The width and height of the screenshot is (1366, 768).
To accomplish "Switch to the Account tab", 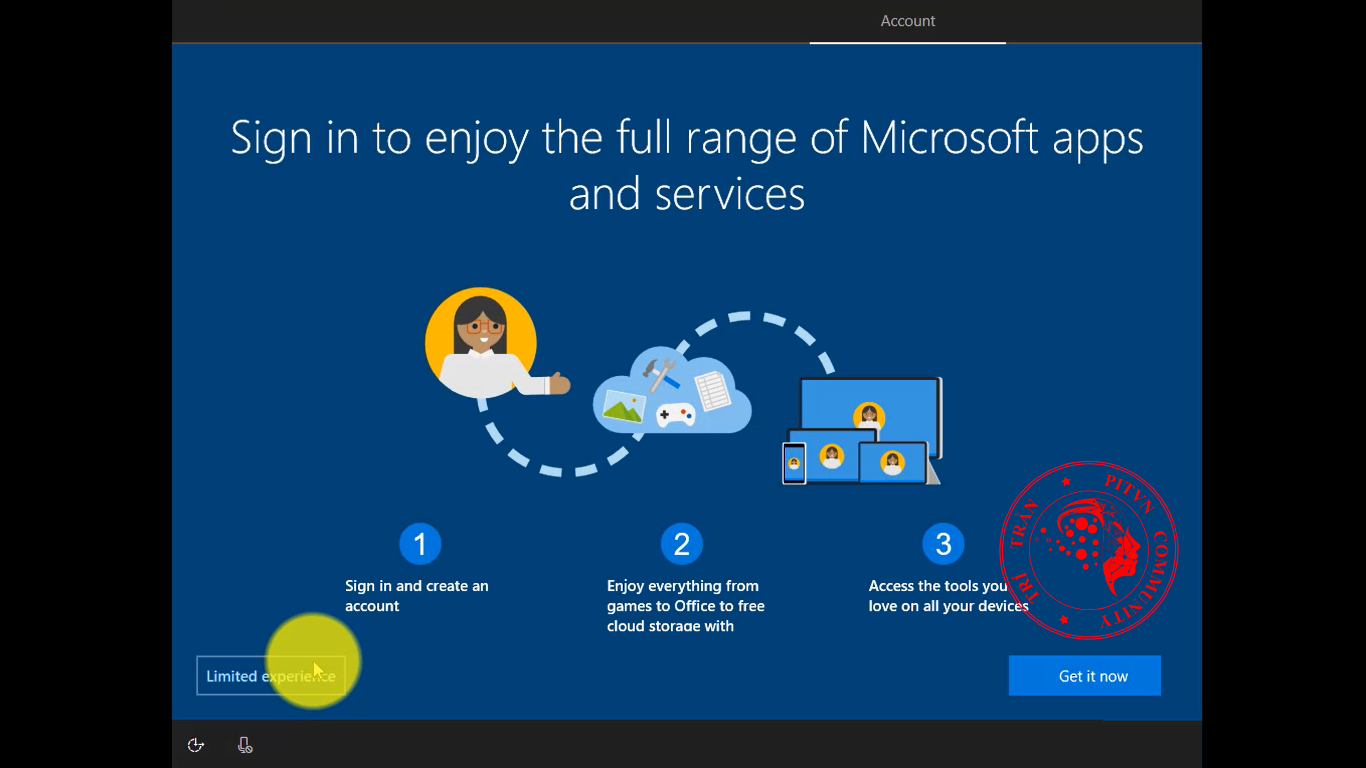I will coord(908,21).
